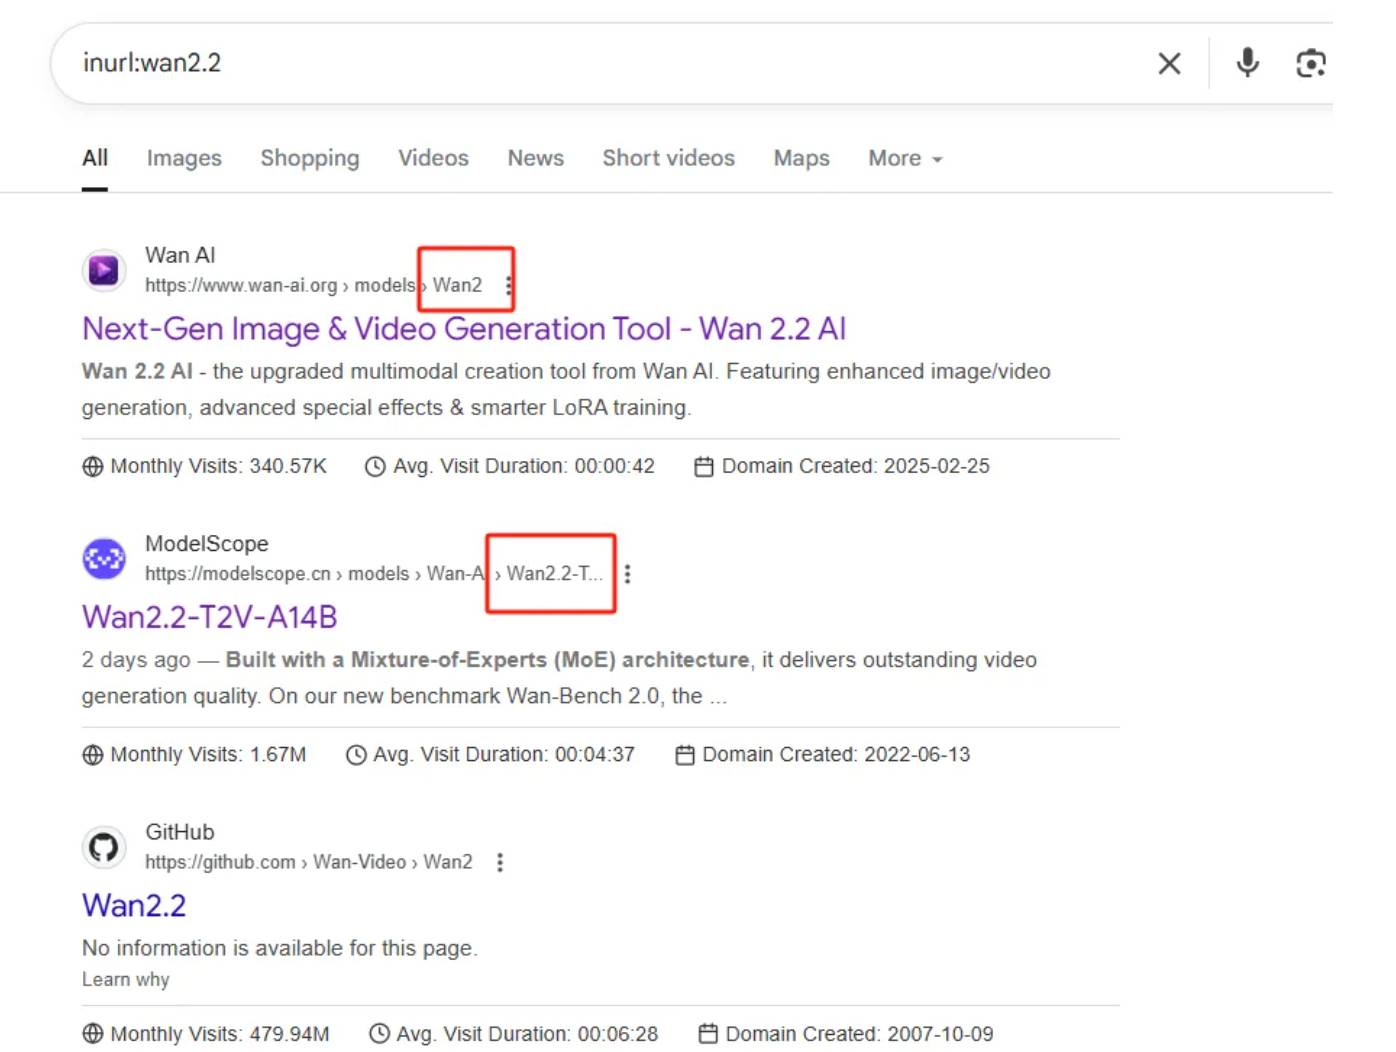Click the Avg. Visit Duration: 00:00:42 text
This screenshot has width=1396, height=1052.
pos(524,467)
